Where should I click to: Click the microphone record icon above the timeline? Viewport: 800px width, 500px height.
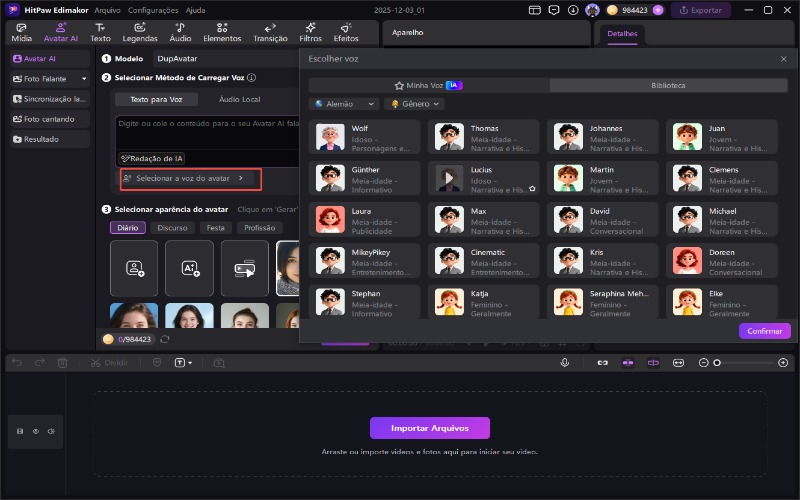(x=565, y=362)
